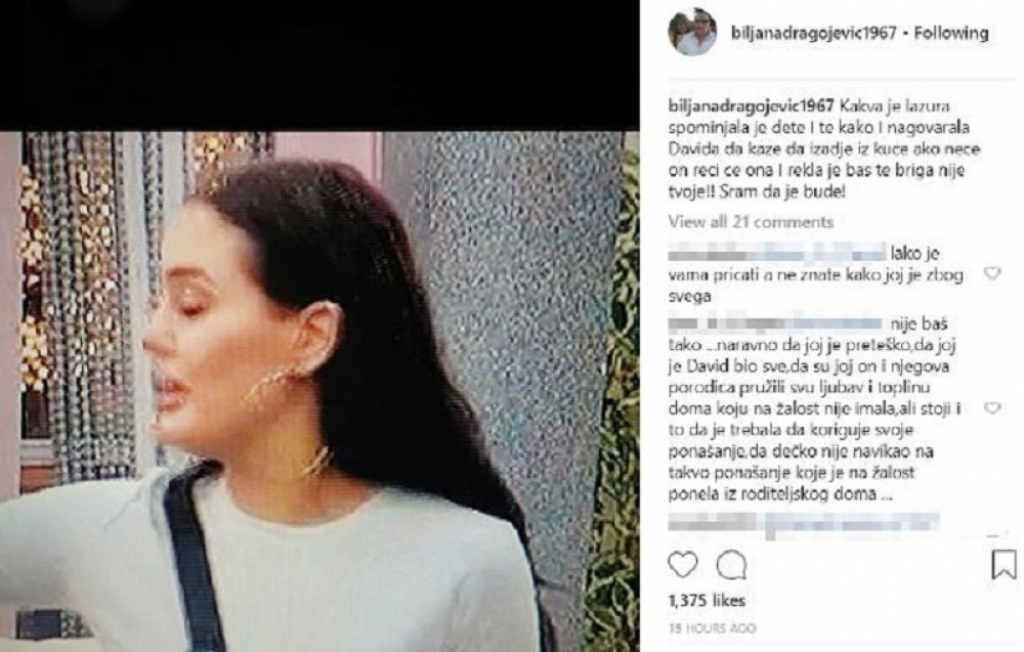Toggle the Following status button
The width and height of the screenshot is (1024, 652).
(951, 33)
